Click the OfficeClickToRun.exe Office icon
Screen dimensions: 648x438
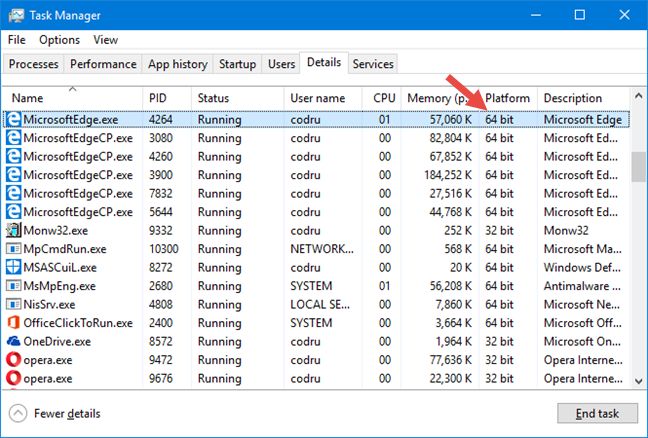point(13,323)
